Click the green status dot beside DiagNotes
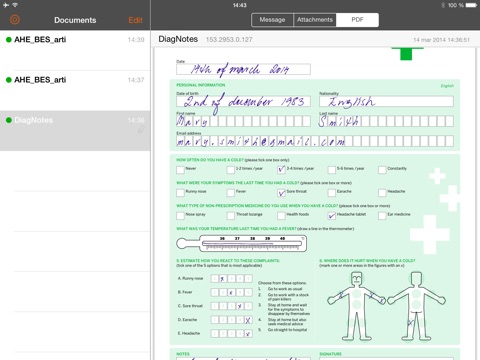 tap(9, 120)
